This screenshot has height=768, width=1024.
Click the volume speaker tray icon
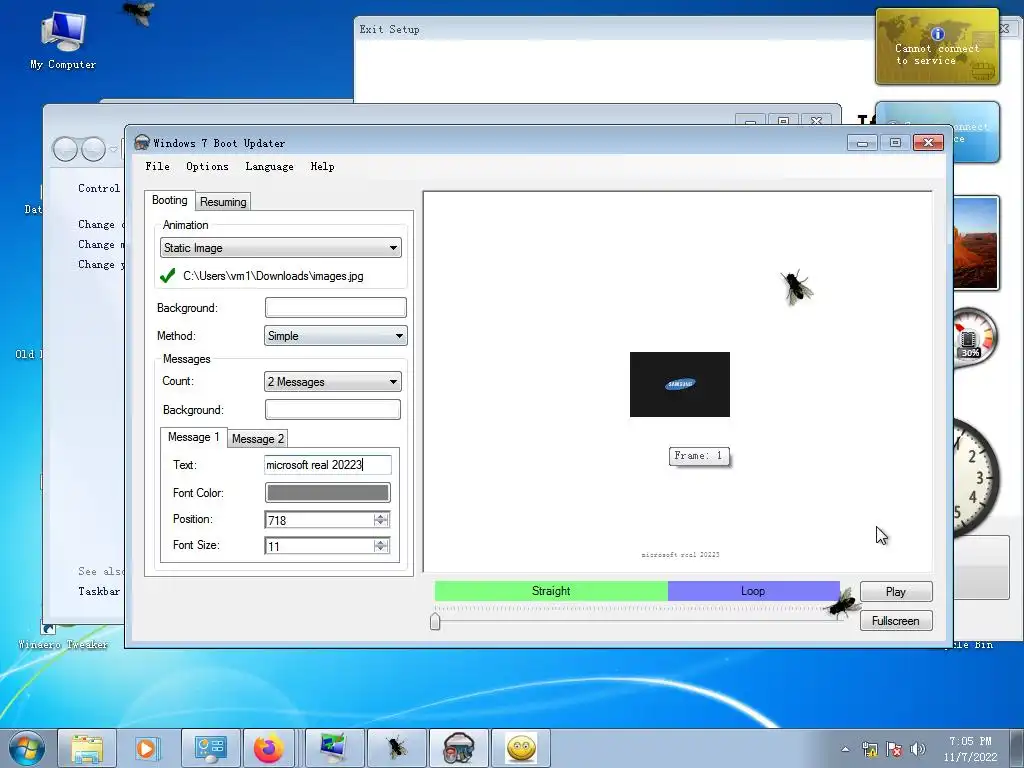[918, 749]
